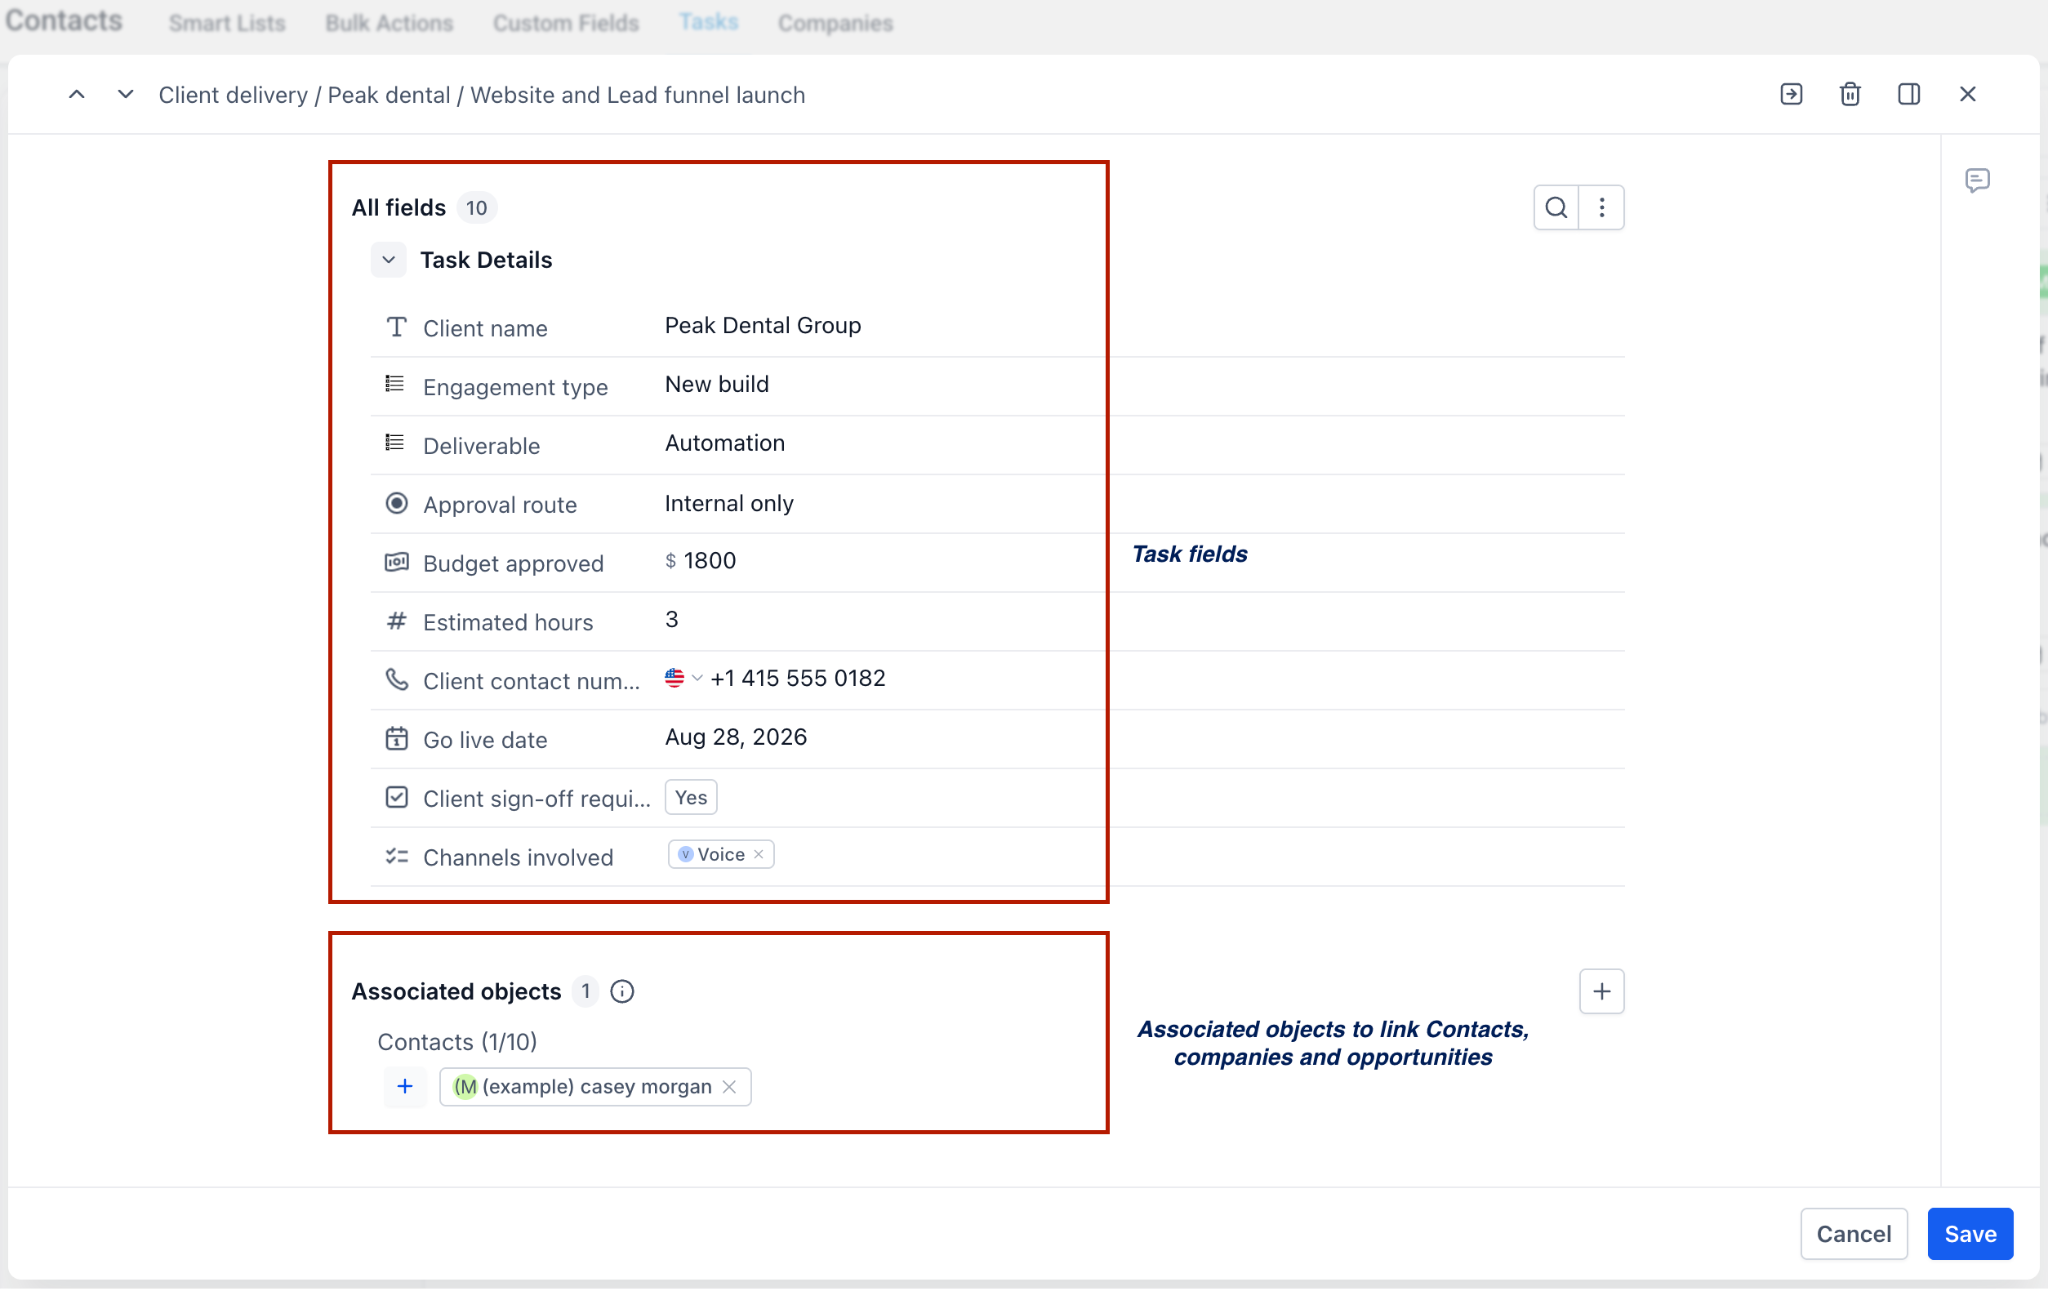Click checkbox icon beside Client sign-off required
Image resolution: width=2048 pixels, height=1289 pixels.
(x=397, y=797)
